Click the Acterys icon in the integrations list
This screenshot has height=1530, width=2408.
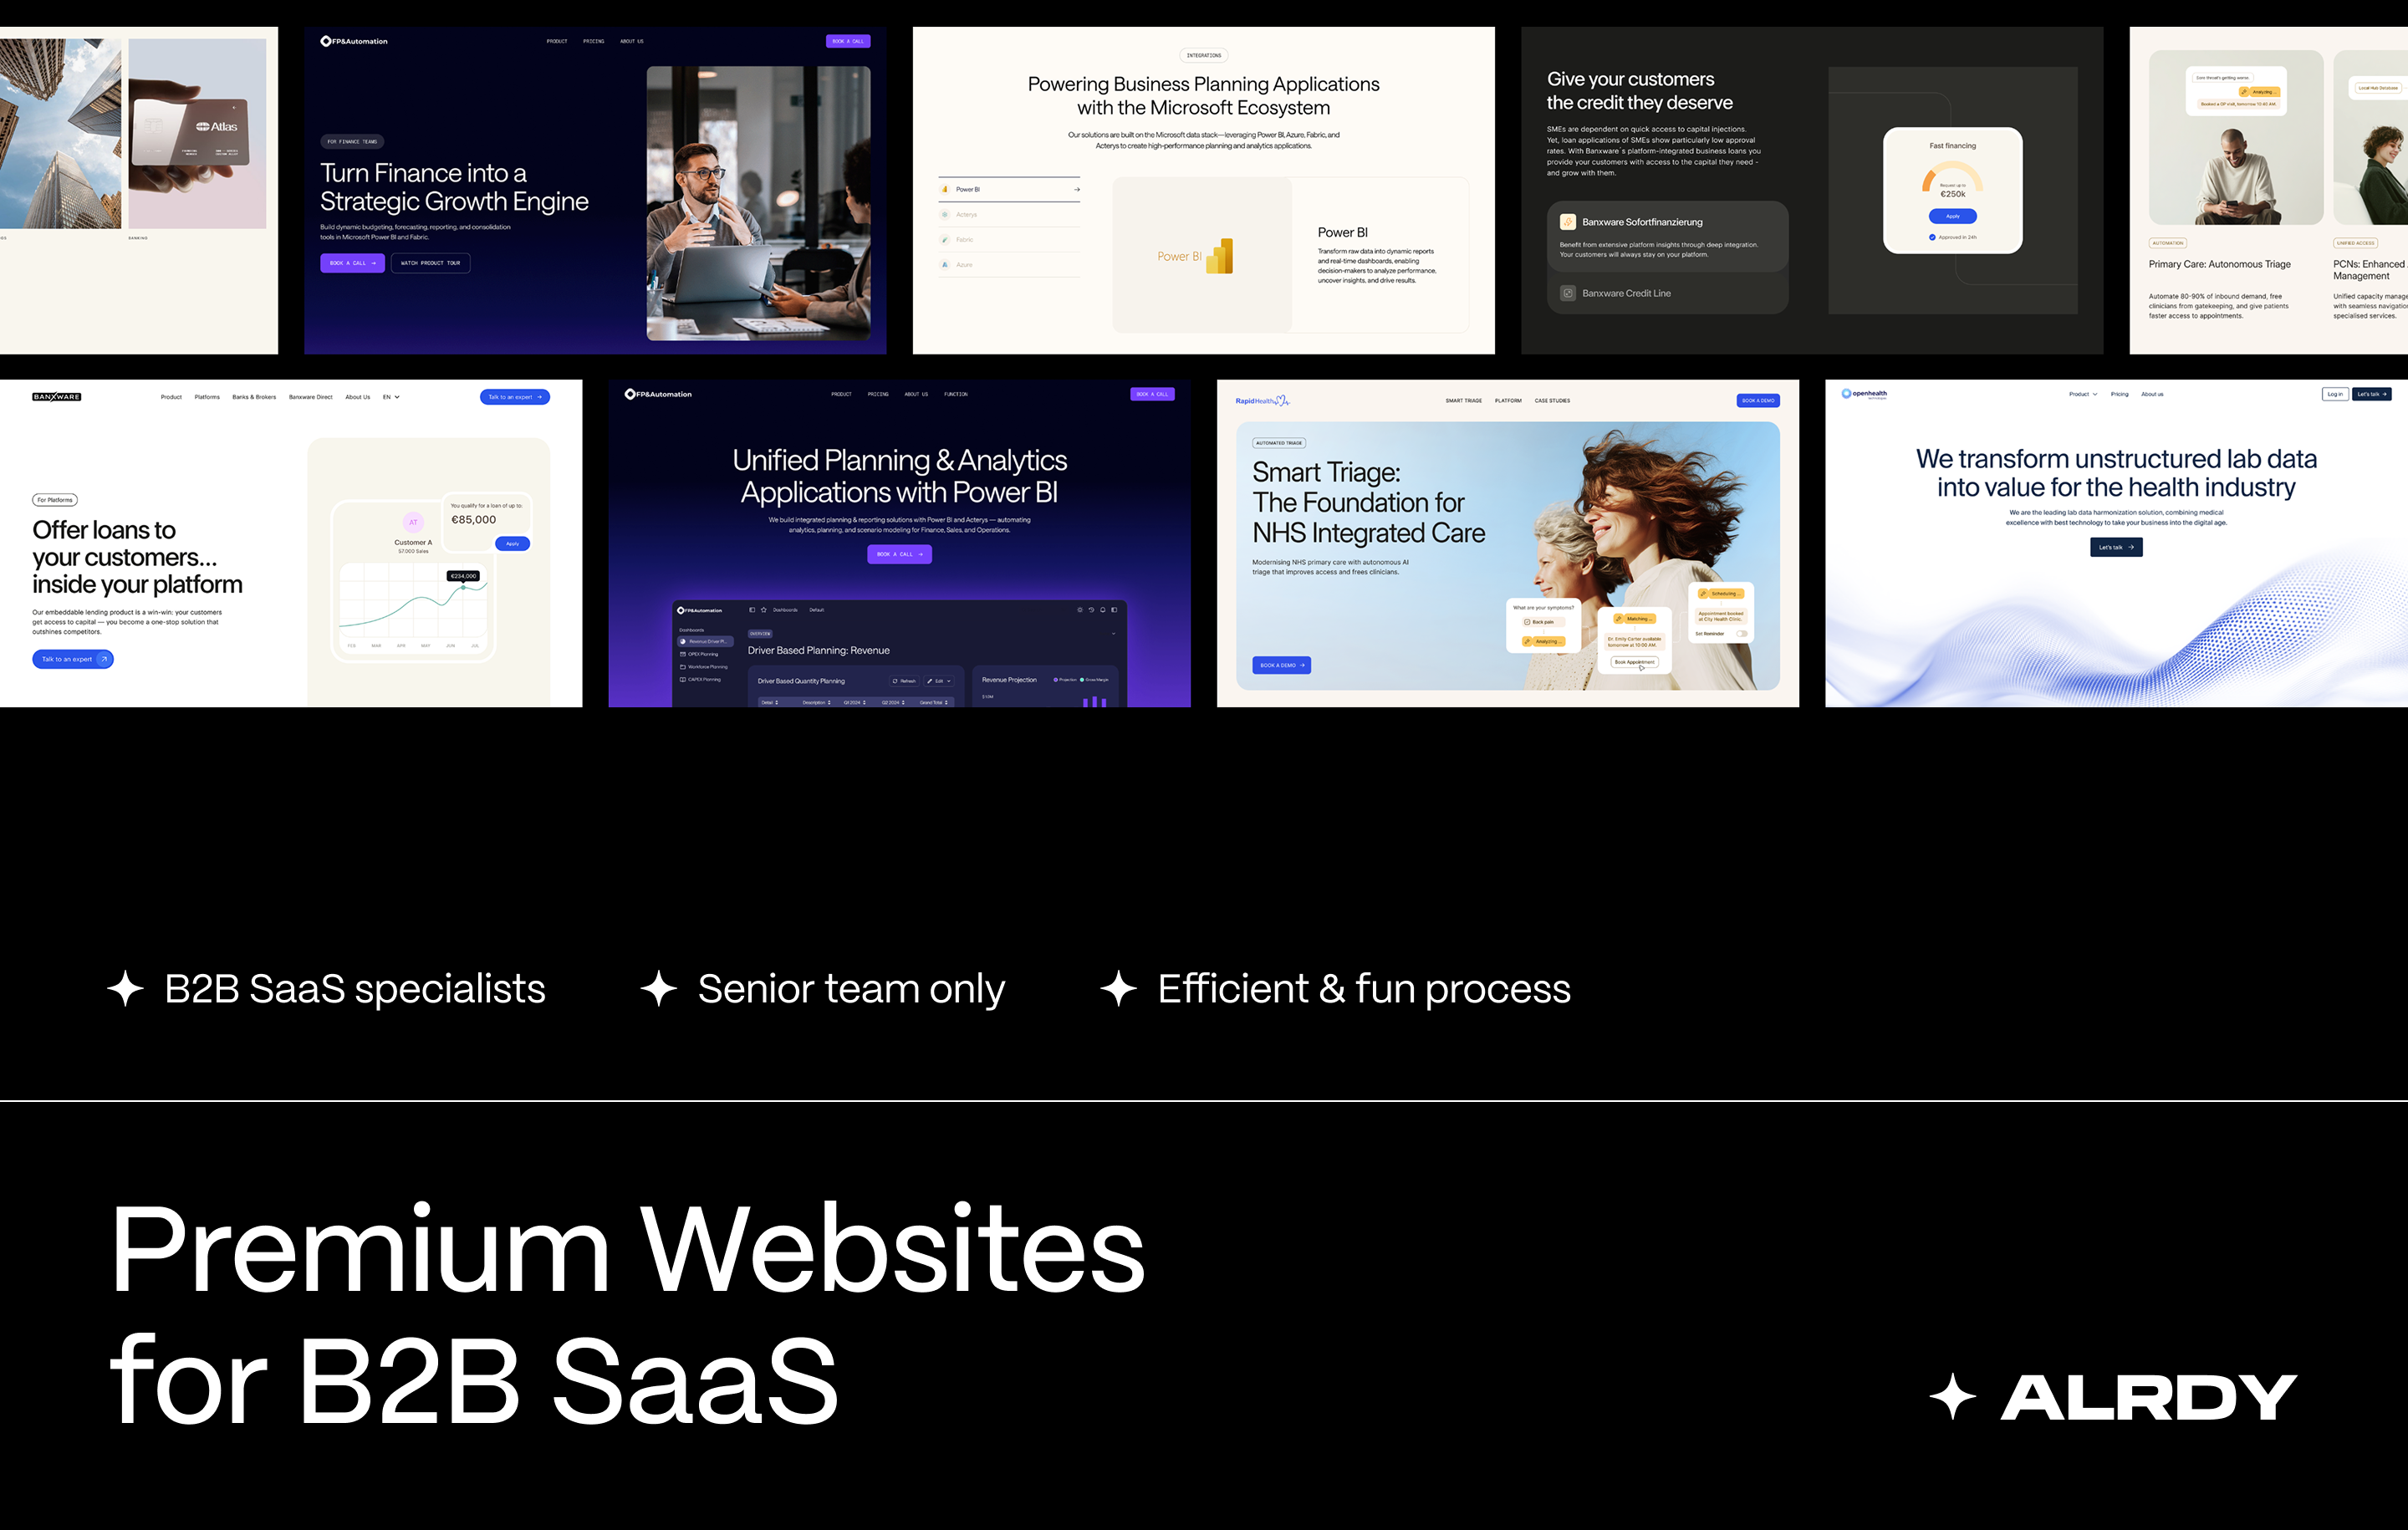tap(944, 214)
